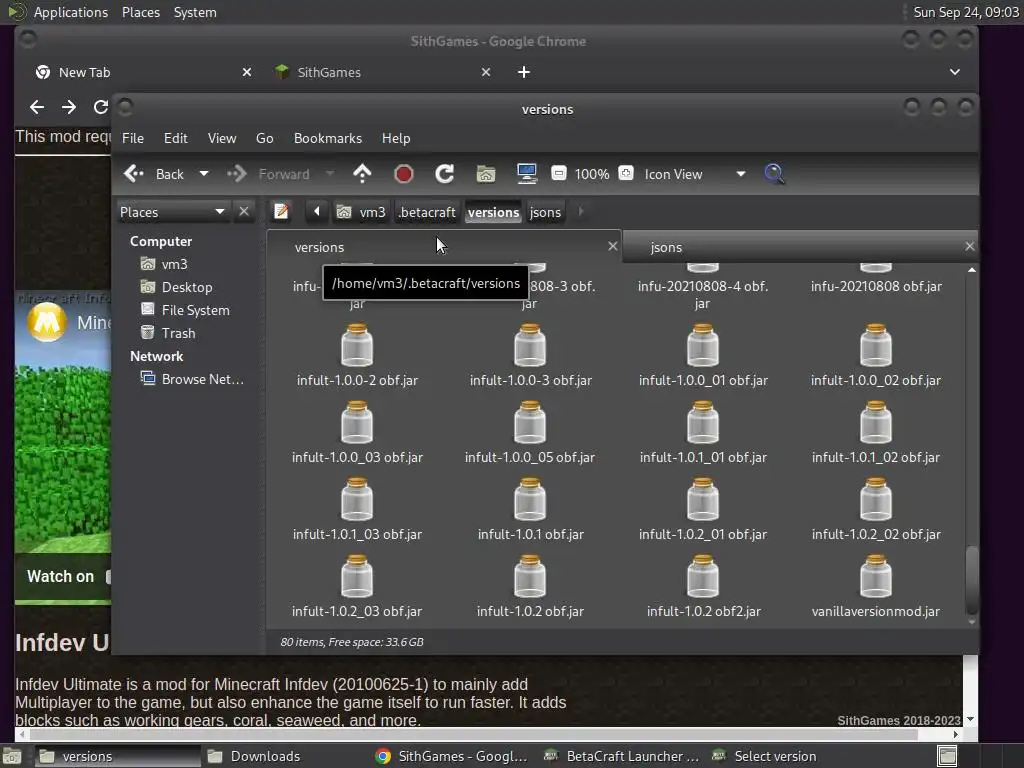The width and height of the screenshot is (1024, 768).
Task: Zoom in with the plus icon
Action: [626, 174]
